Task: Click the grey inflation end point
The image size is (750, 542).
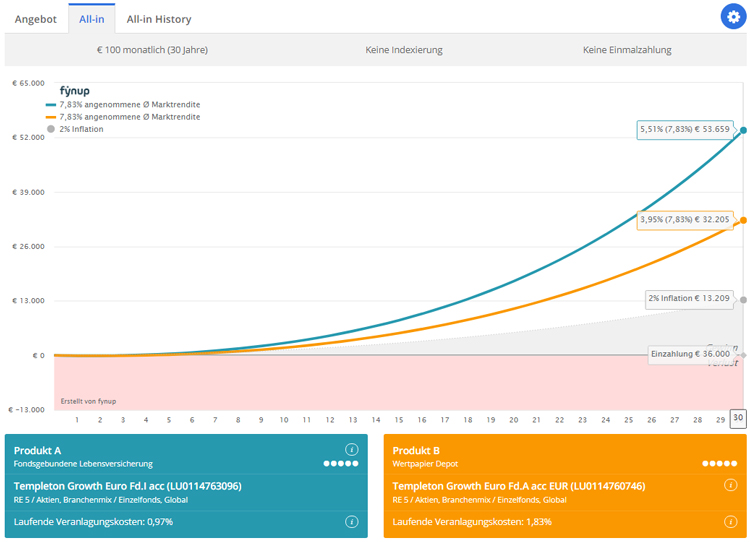Action: click(743, 300)
